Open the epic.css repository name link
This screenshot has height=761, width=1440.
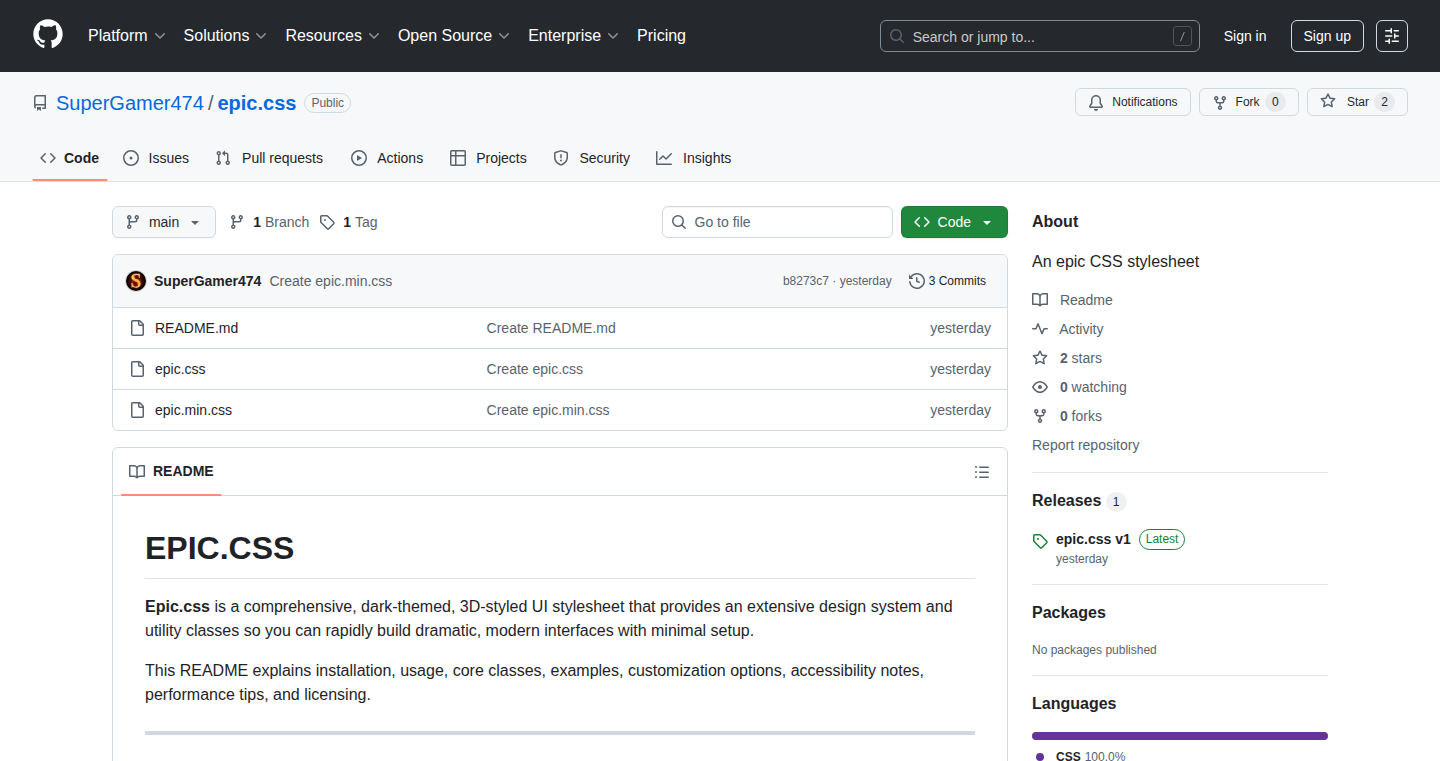[257, 103]
